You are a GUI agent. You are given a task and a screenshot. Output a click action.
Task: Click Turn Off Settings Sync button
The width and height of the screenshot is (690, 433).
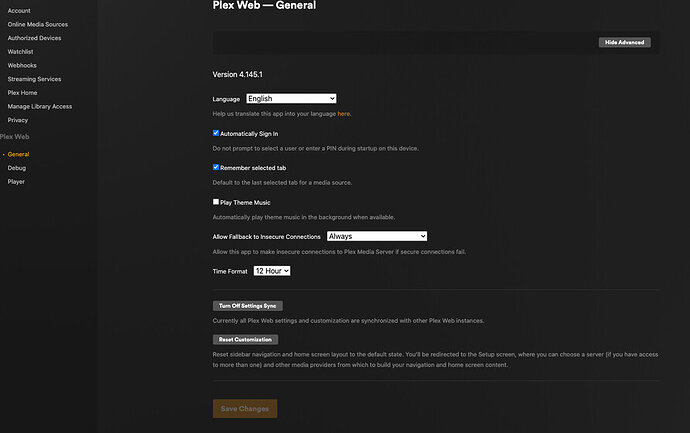pos(248,306)
